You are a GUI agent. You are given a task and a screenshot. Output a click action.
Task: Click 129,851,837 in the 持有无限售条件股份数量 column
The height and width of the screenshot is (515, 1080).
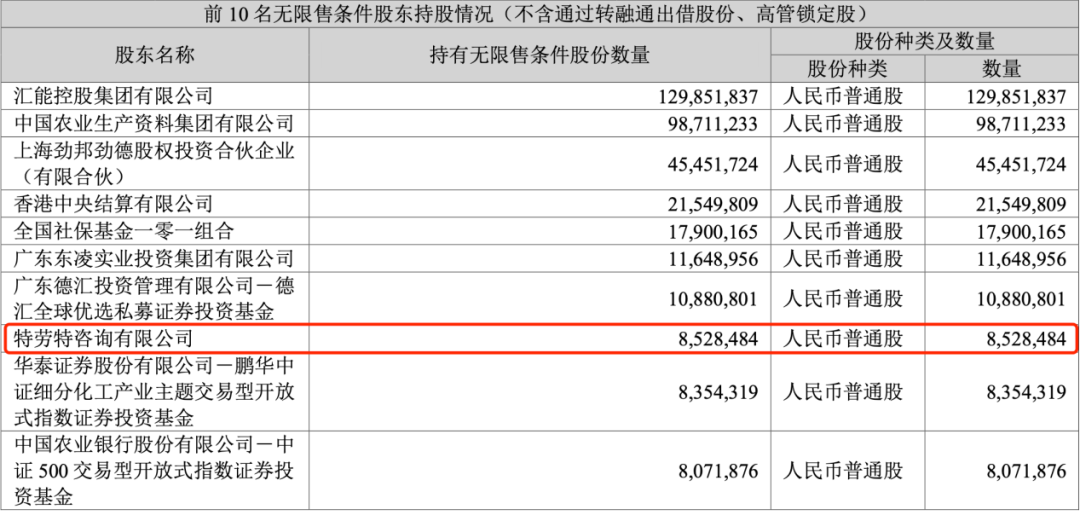pyautogui.click(x=709, y=96)
